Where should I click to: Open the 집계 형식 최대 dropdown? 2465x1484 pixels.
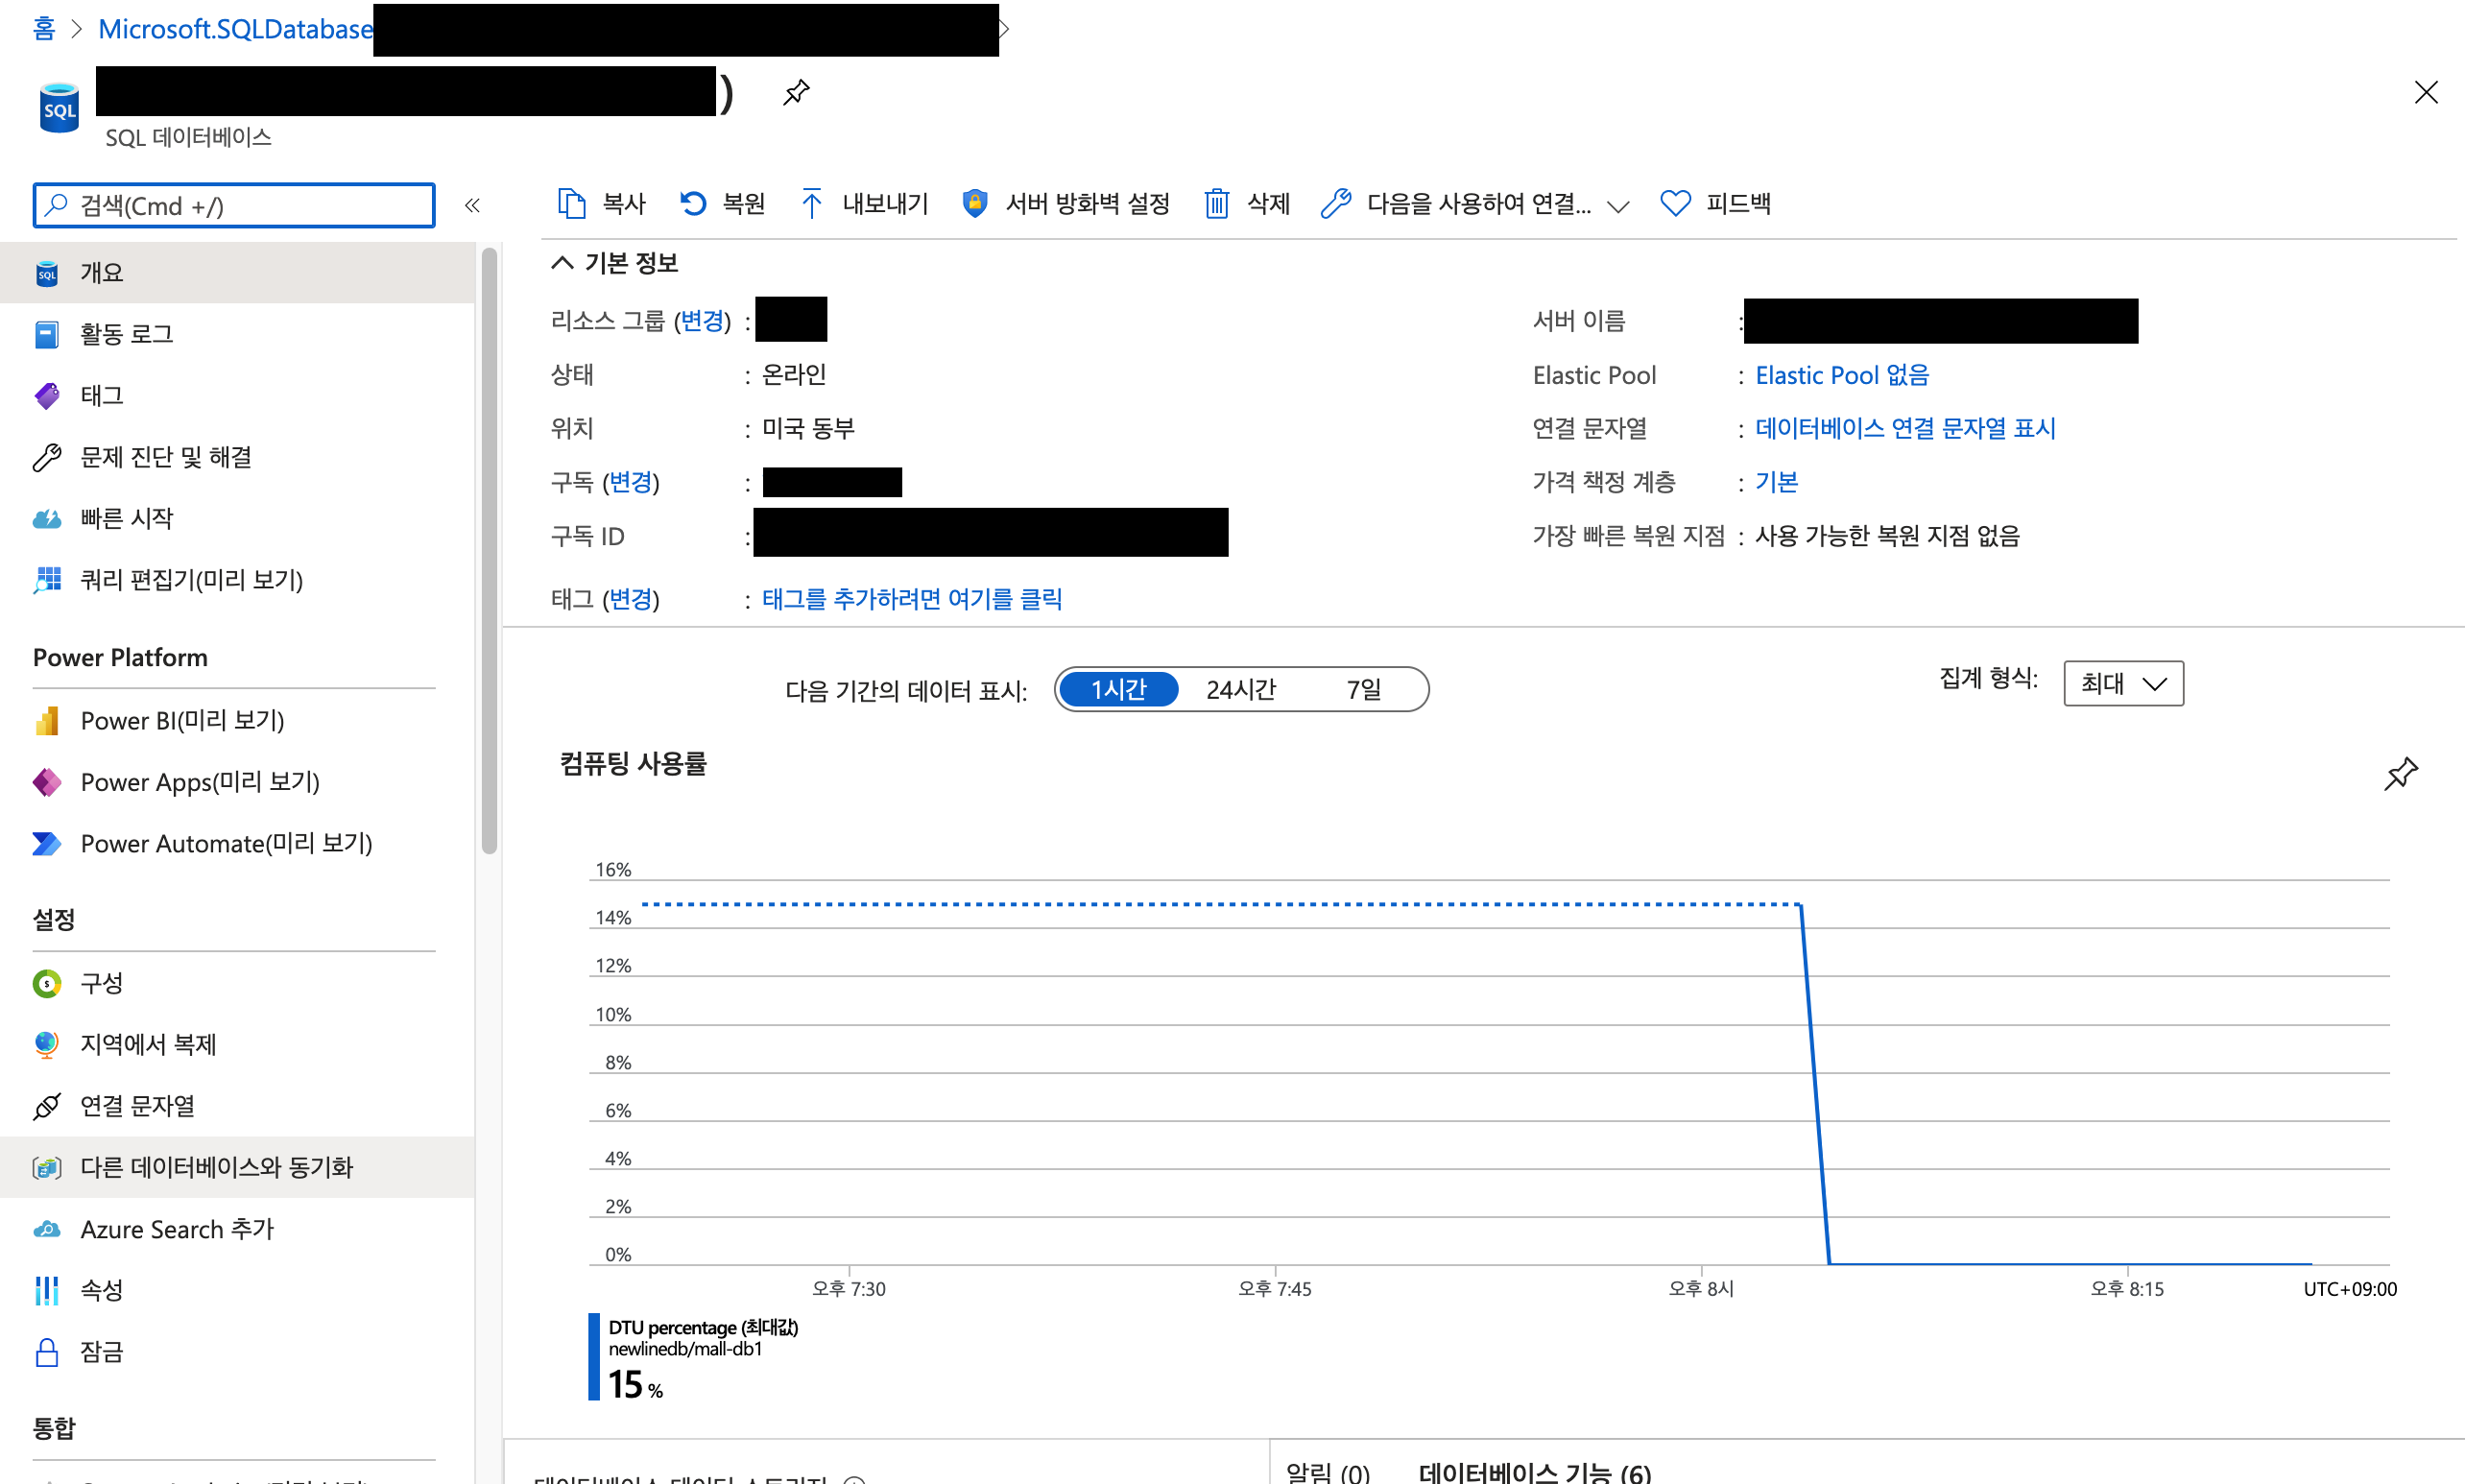[2123, 683]
